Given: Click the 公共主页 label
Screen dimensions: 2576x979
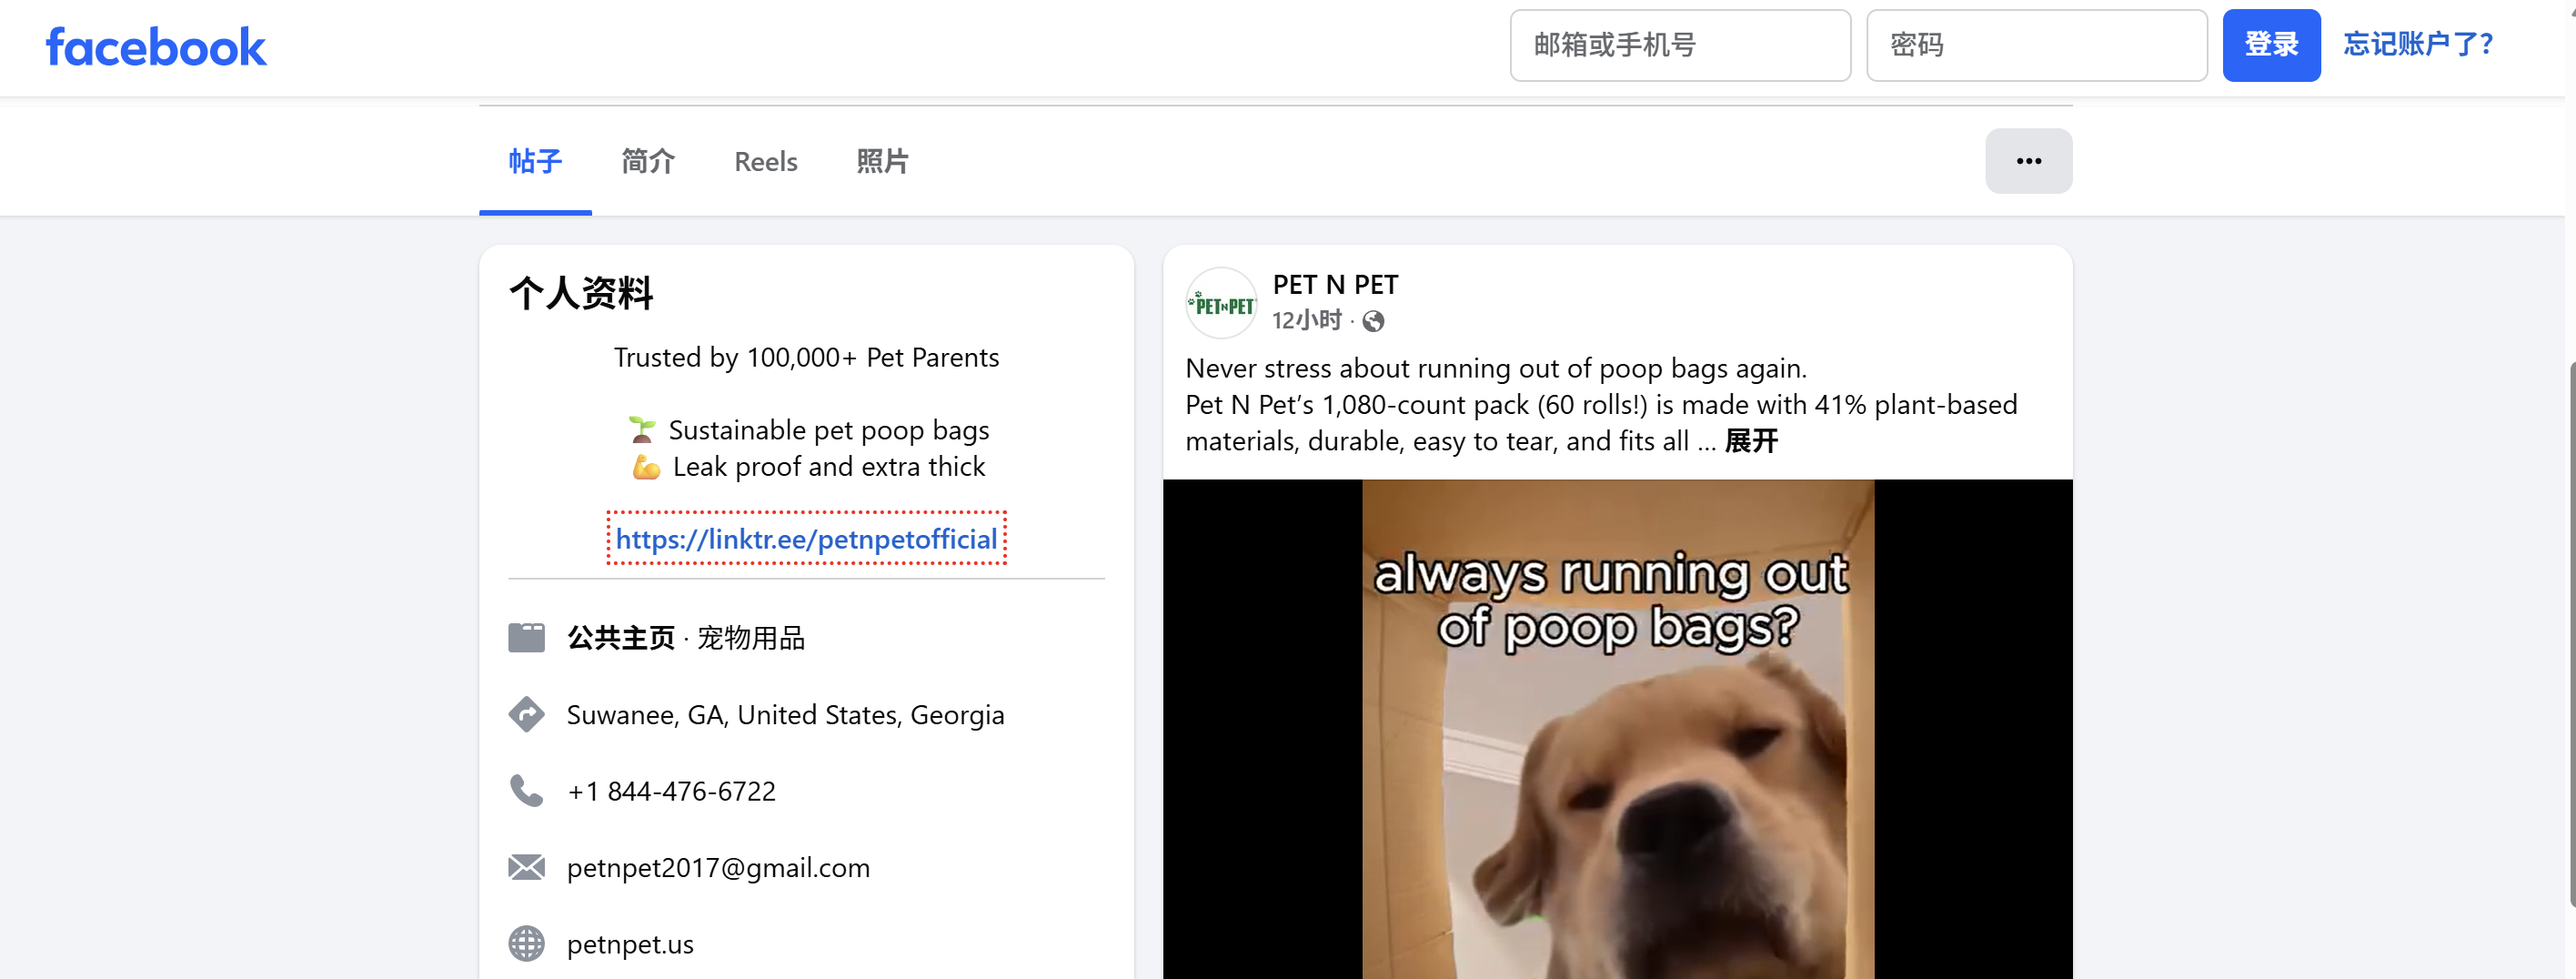Looking at the screenshot, I should pyautogui.click(x=621, y=638).
